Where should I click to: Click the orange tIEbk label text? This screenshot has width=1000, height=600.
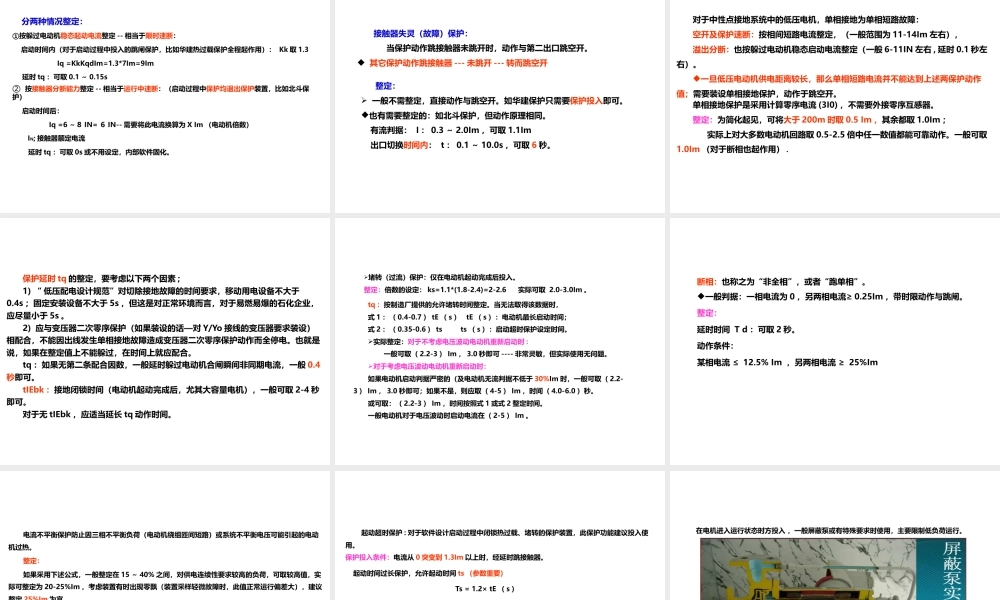[x=34, y=390]
